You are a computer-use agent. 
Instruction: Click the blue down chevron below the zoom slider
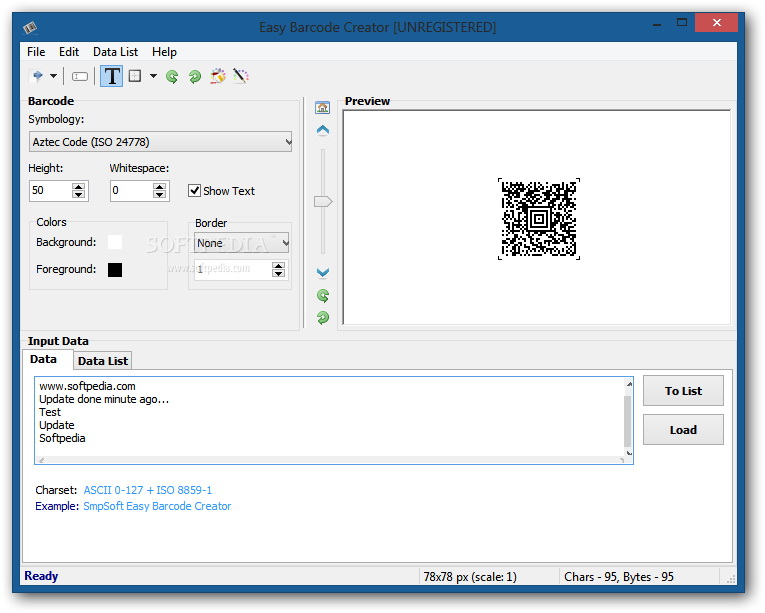(323, 272)
